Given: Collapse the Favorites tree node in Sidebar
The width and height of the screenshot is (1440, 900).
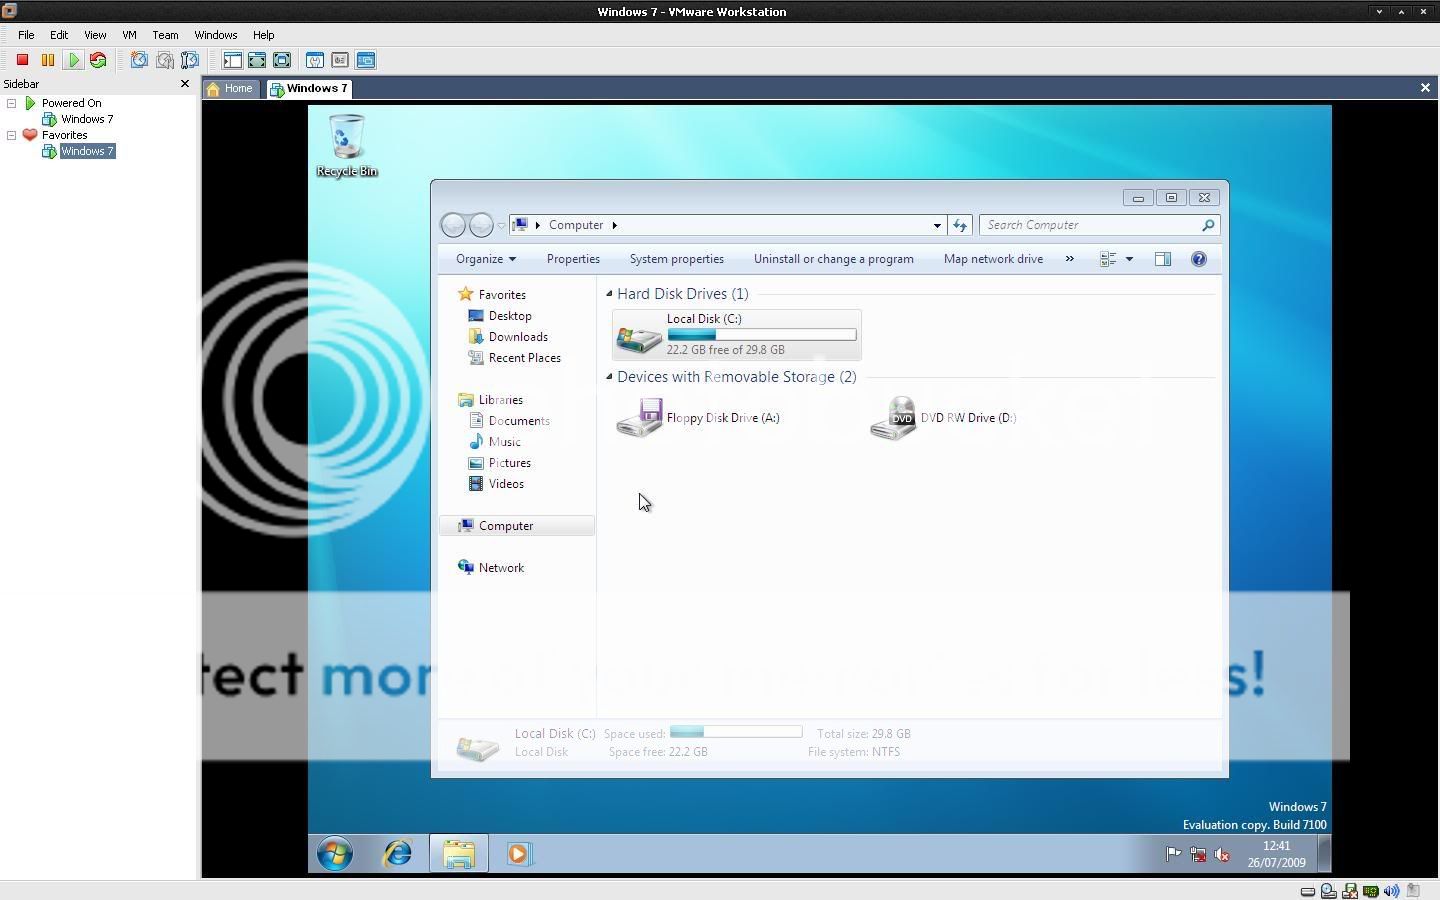Looking at the screenshot, I should [x=12, y=135].
